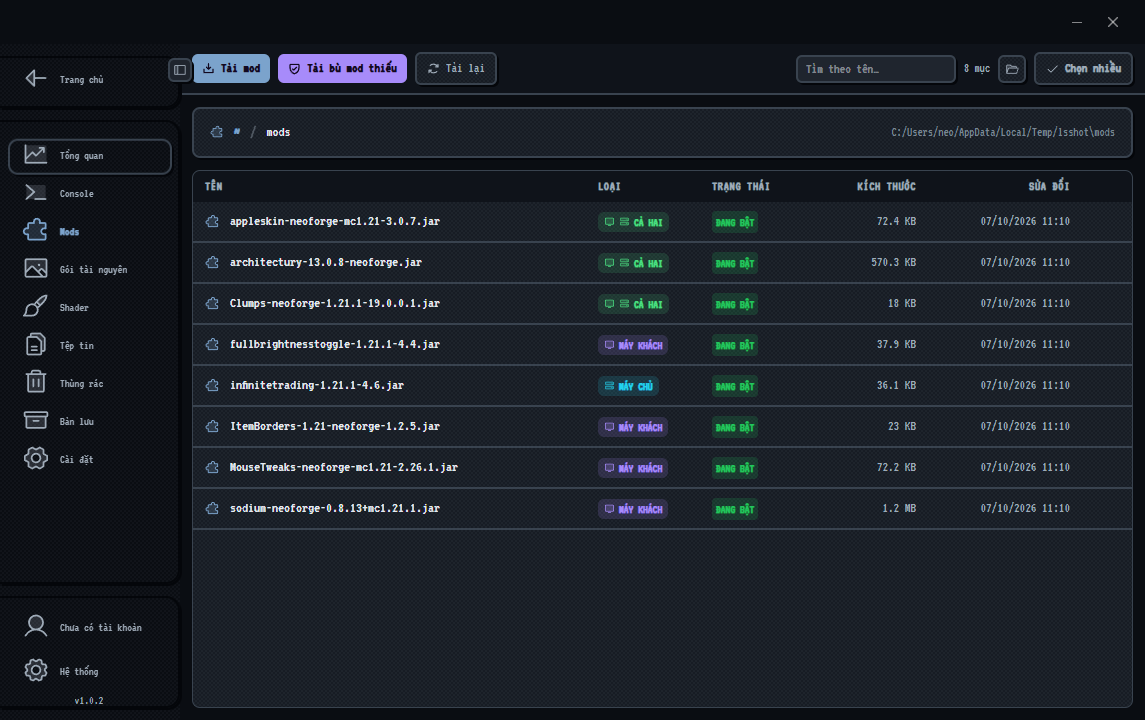Select MouseTweaks-neoforge-mc1.21-2.26.1.jar file name
Image resolution: width=1145 pixels, height=720 pixels.
tap(344, 467)
